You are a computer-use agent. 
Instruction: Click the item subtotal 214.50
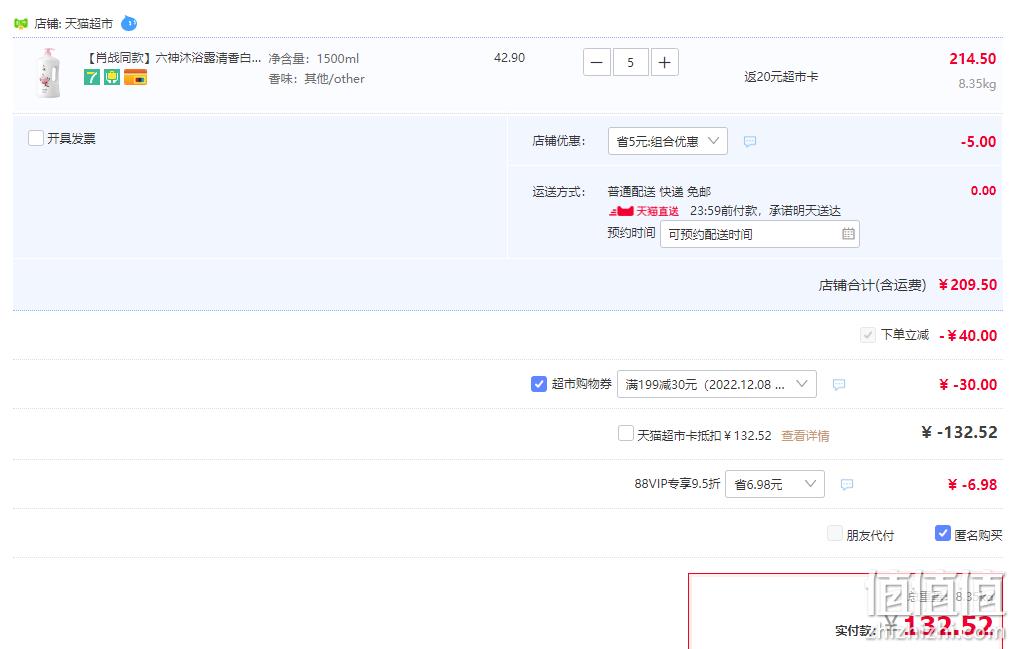tap(972, 59)
